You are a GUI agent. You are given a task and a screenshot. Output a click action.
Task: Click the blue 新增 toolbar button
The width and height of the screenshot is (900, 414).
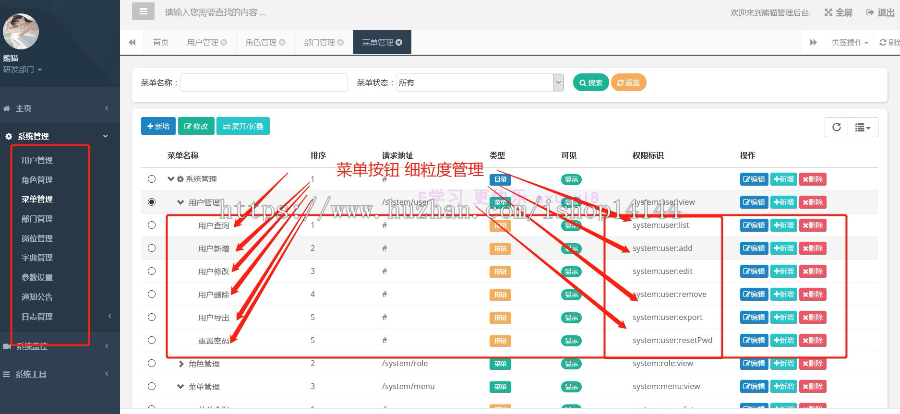click(158, 126)
